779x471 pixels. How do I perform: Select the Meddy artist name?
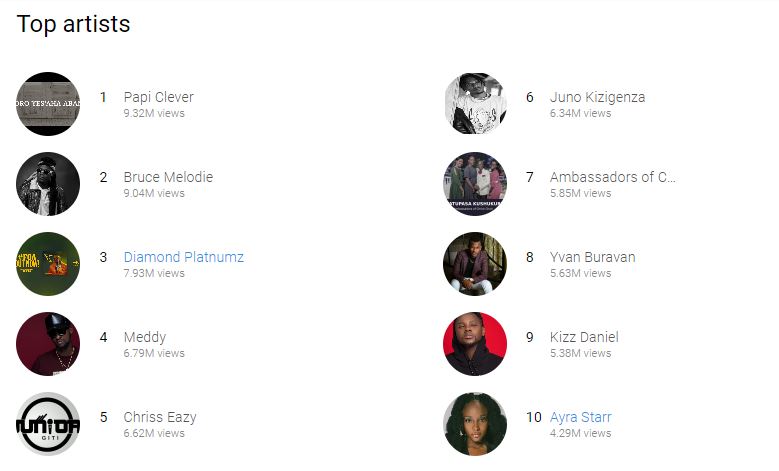(145, 337)
